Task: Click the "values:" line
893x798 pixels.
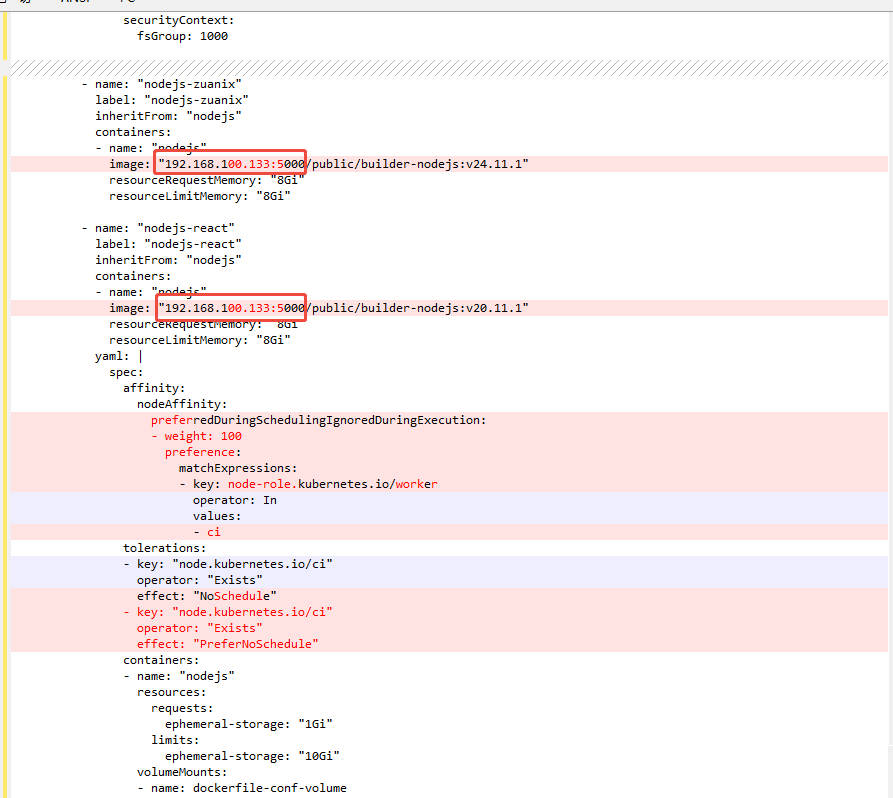Action: 216,516
